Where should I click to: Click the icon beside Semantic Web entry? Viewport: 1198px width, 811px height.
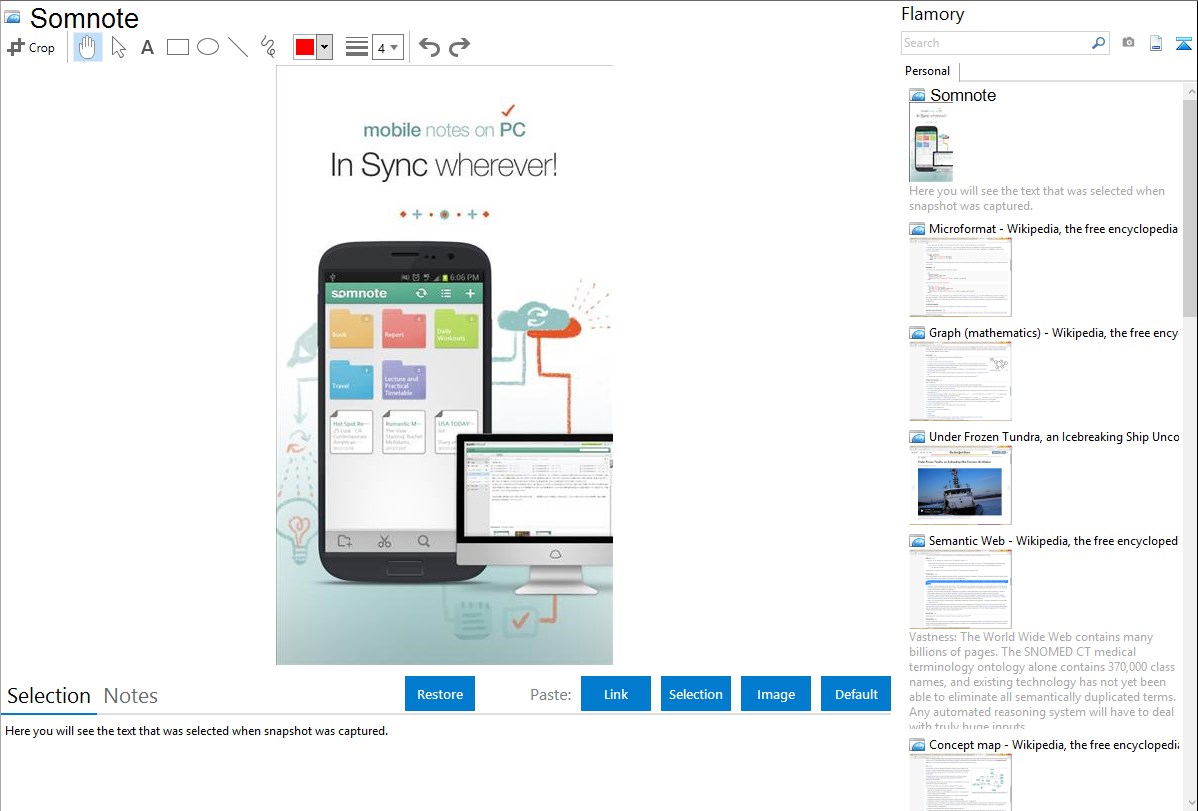918,541
